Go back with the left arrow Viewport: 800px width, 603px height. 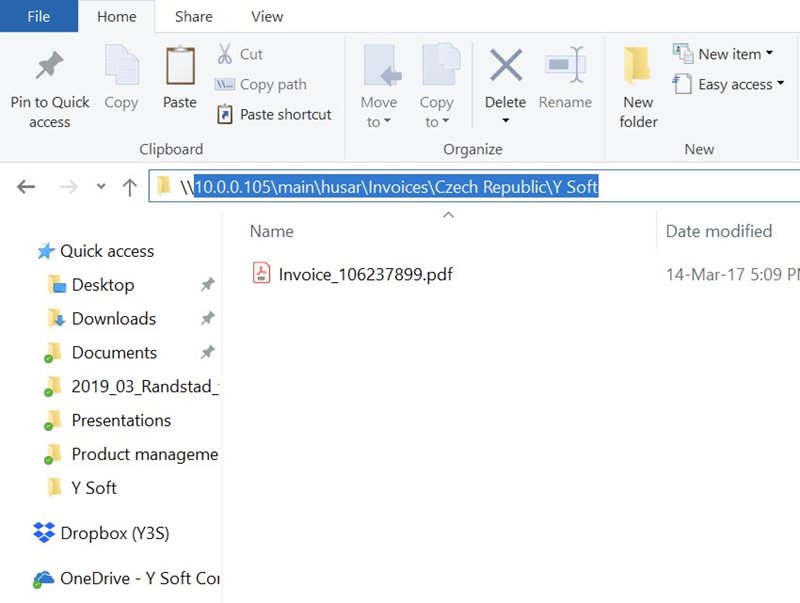26,187
